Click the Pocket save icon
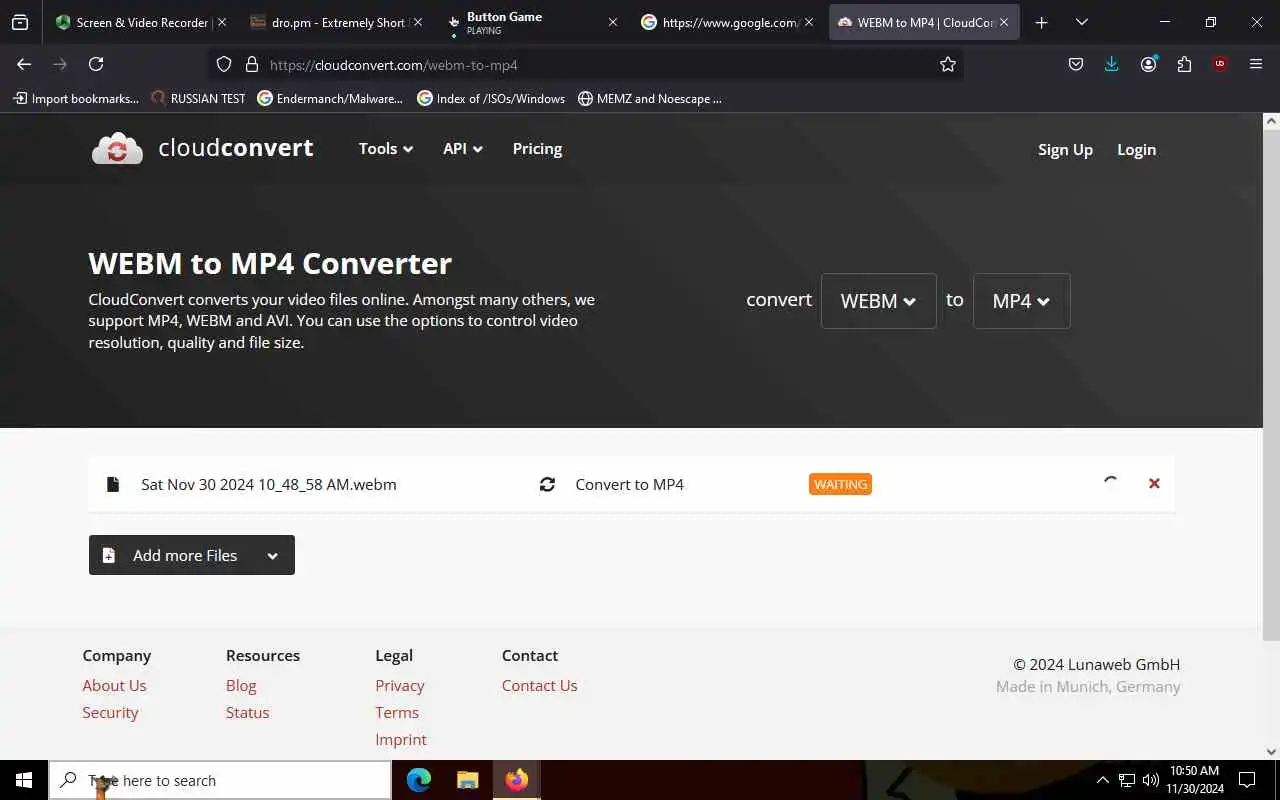The image size is (1280, 800). (1076, 64)
